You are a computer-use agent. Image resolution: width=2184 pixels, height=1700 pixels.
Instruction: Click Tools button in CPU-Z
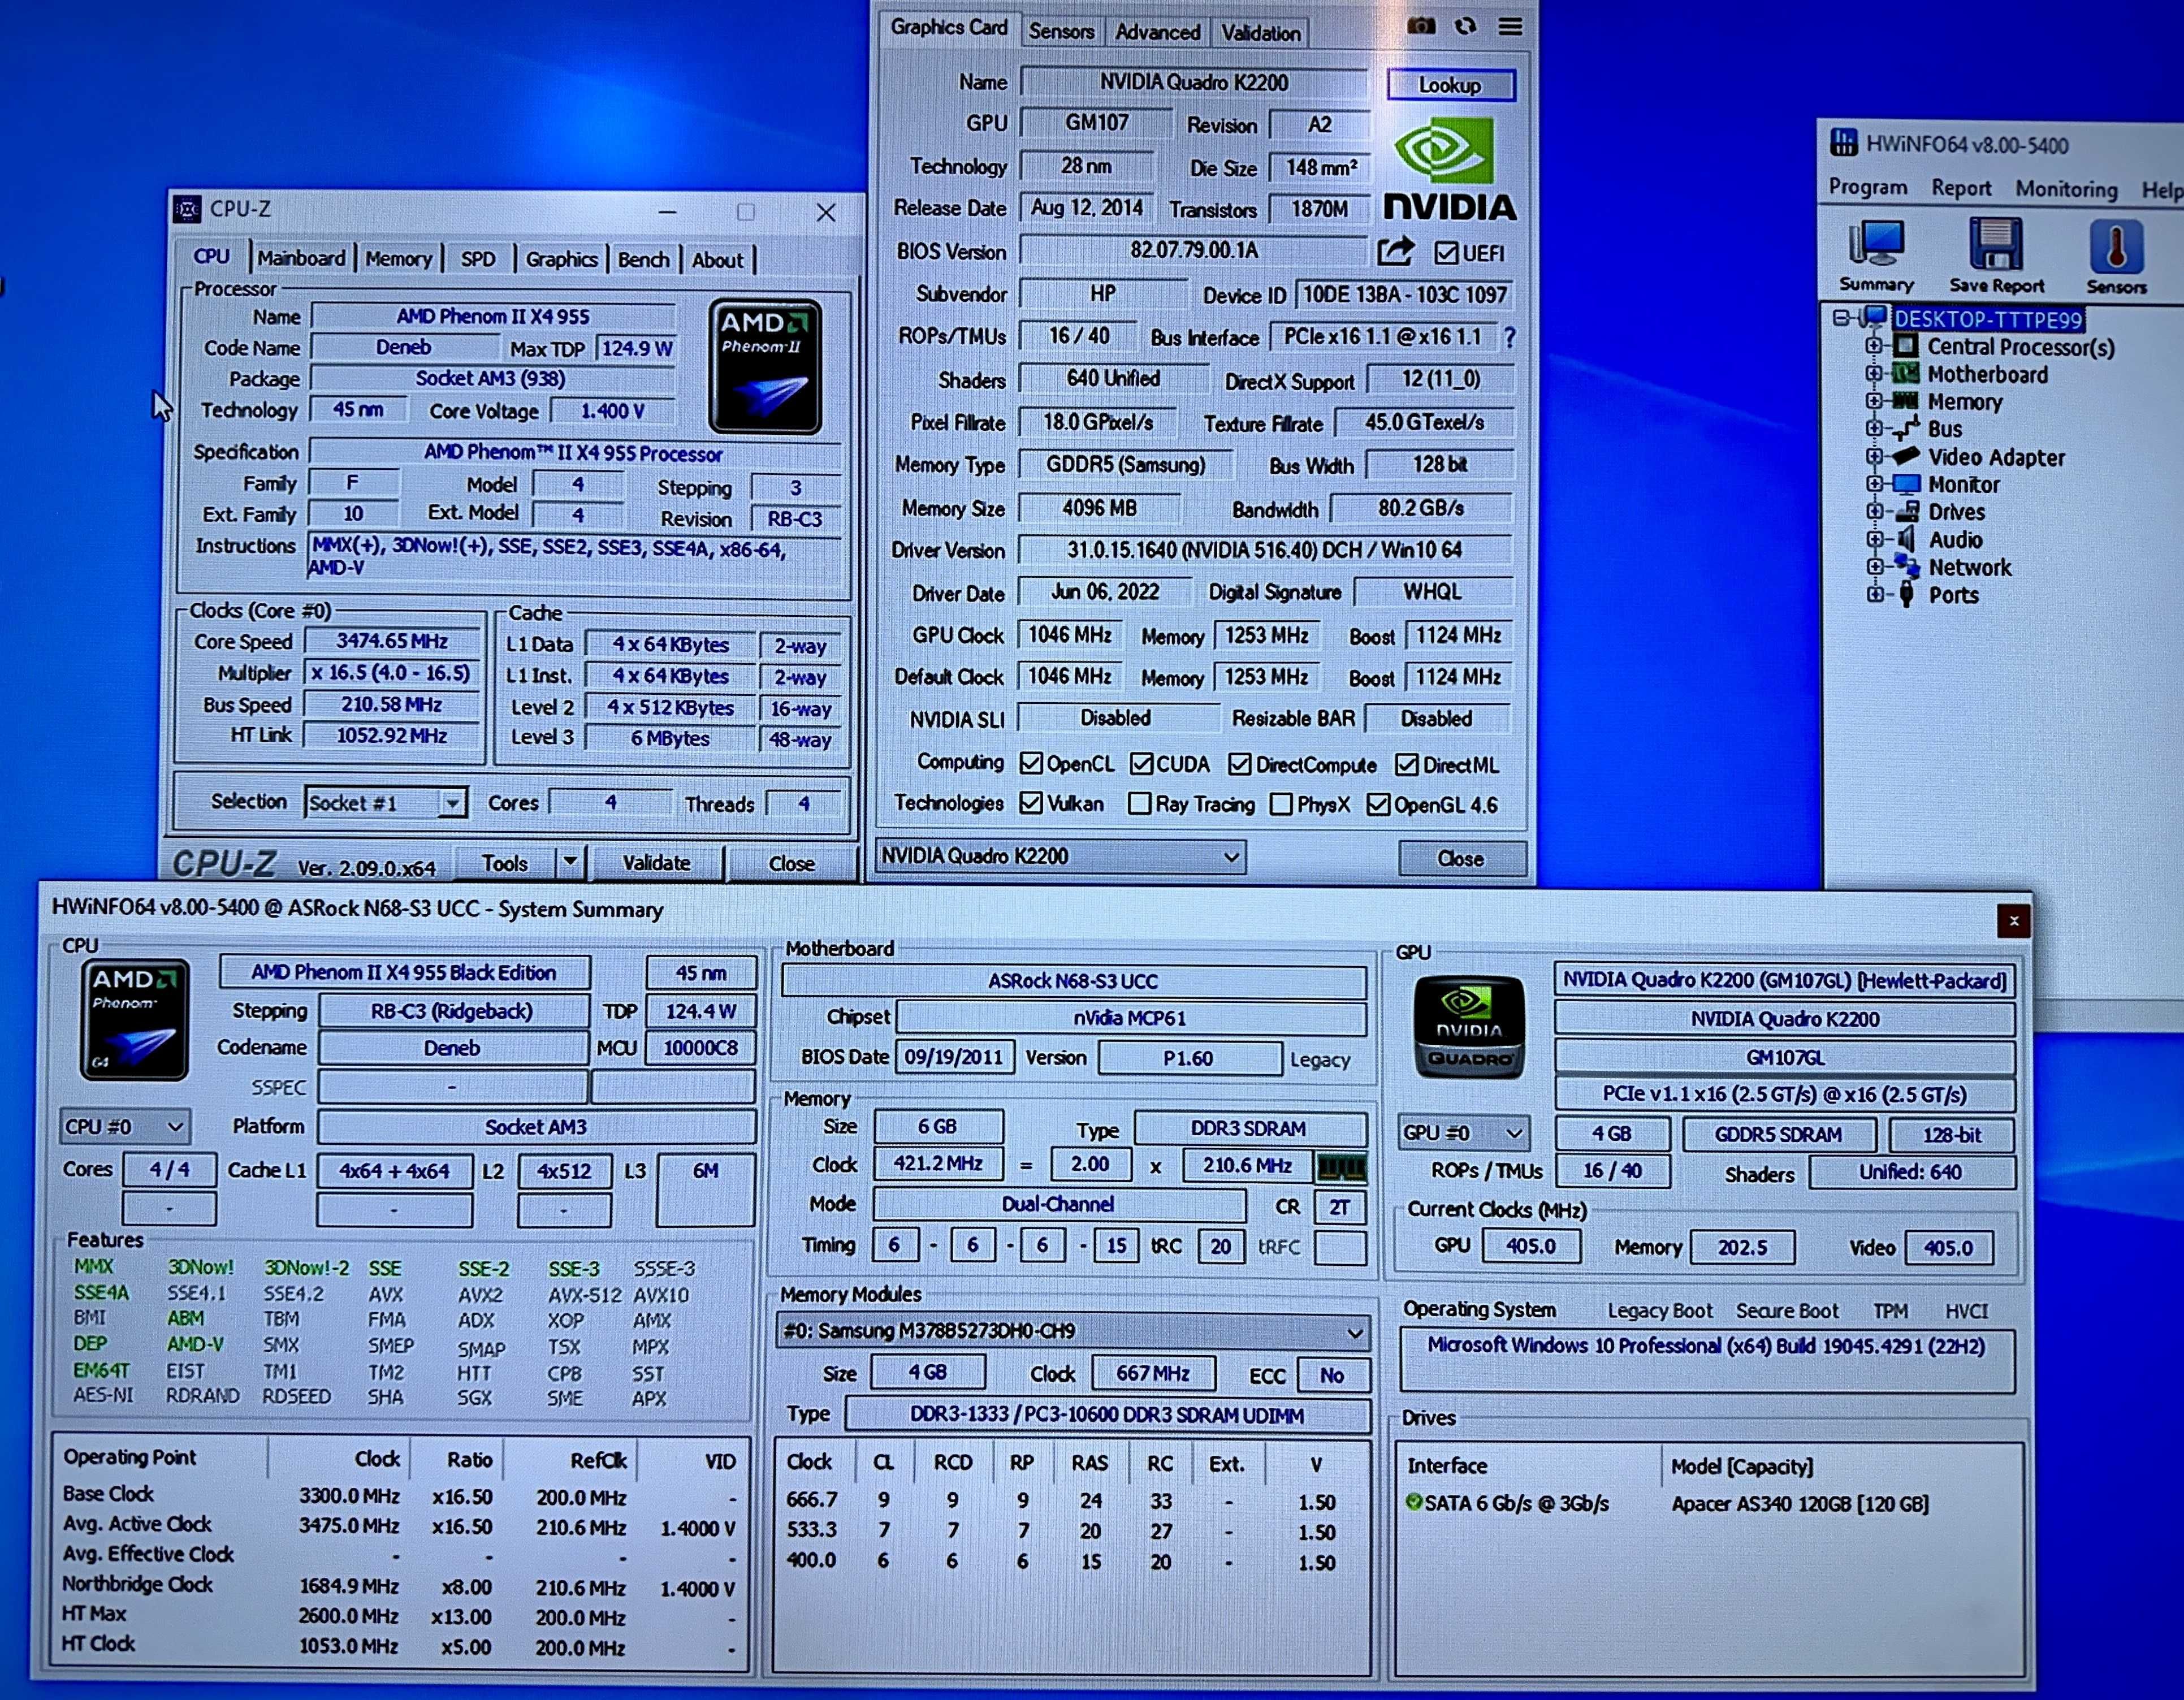[504, 862]
